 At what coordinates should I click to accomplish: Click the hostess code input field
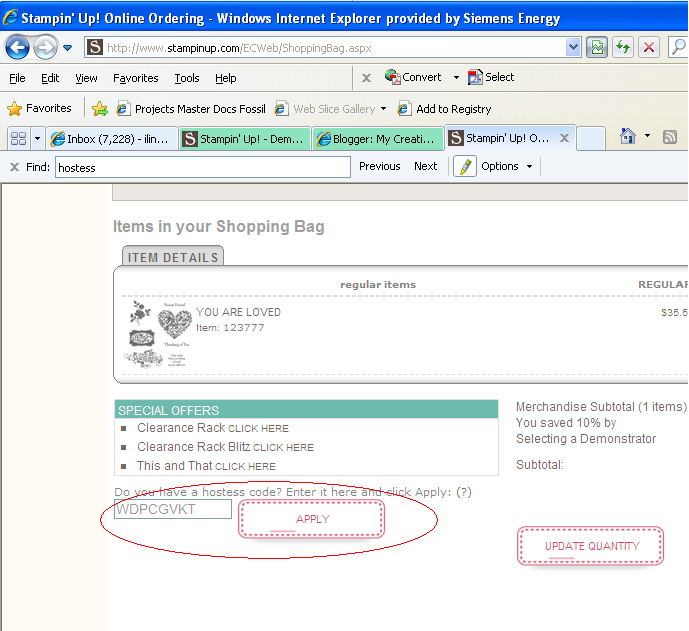(x=173, y=509)
